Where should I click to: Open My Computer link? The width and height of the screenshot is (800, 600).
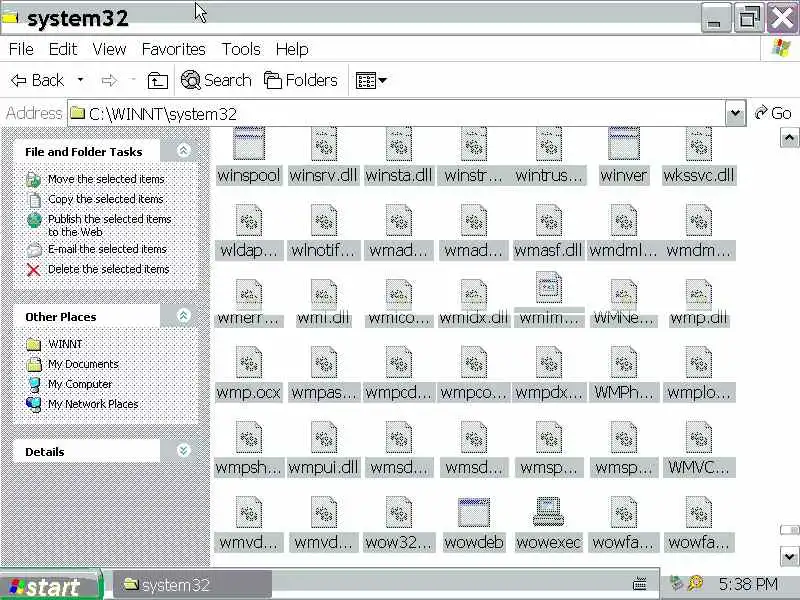coord(80,384)
